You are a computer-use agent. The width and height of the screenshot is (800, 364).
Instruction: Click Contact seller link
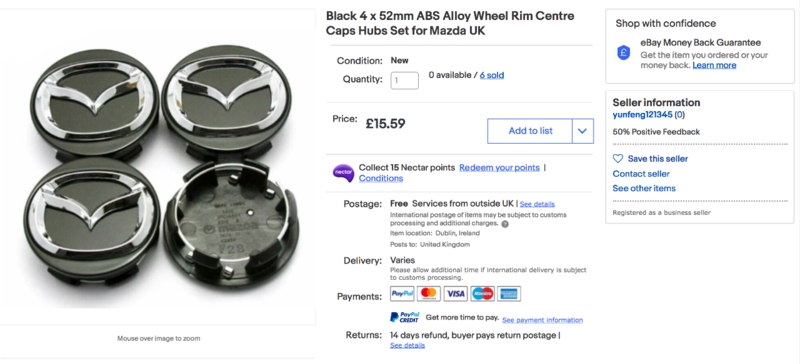641,174
